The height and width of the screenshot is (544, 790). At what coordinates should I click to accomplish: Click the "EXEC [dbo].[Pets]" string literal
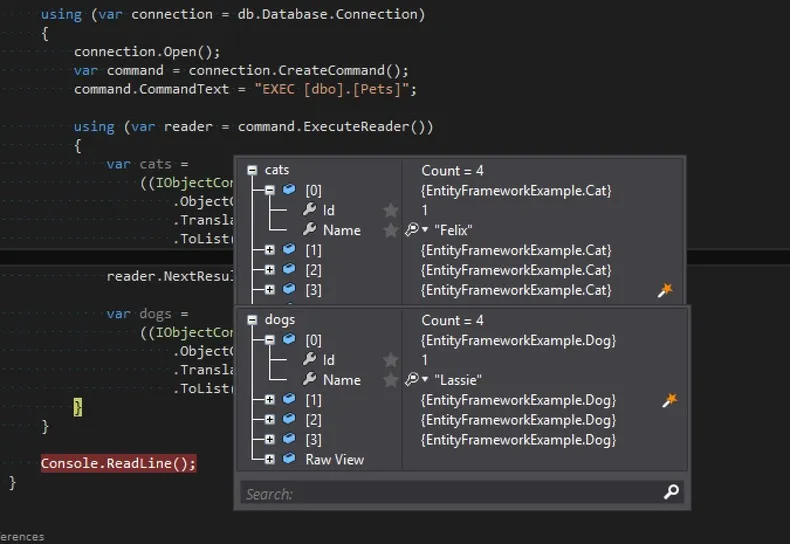[331, 90]
